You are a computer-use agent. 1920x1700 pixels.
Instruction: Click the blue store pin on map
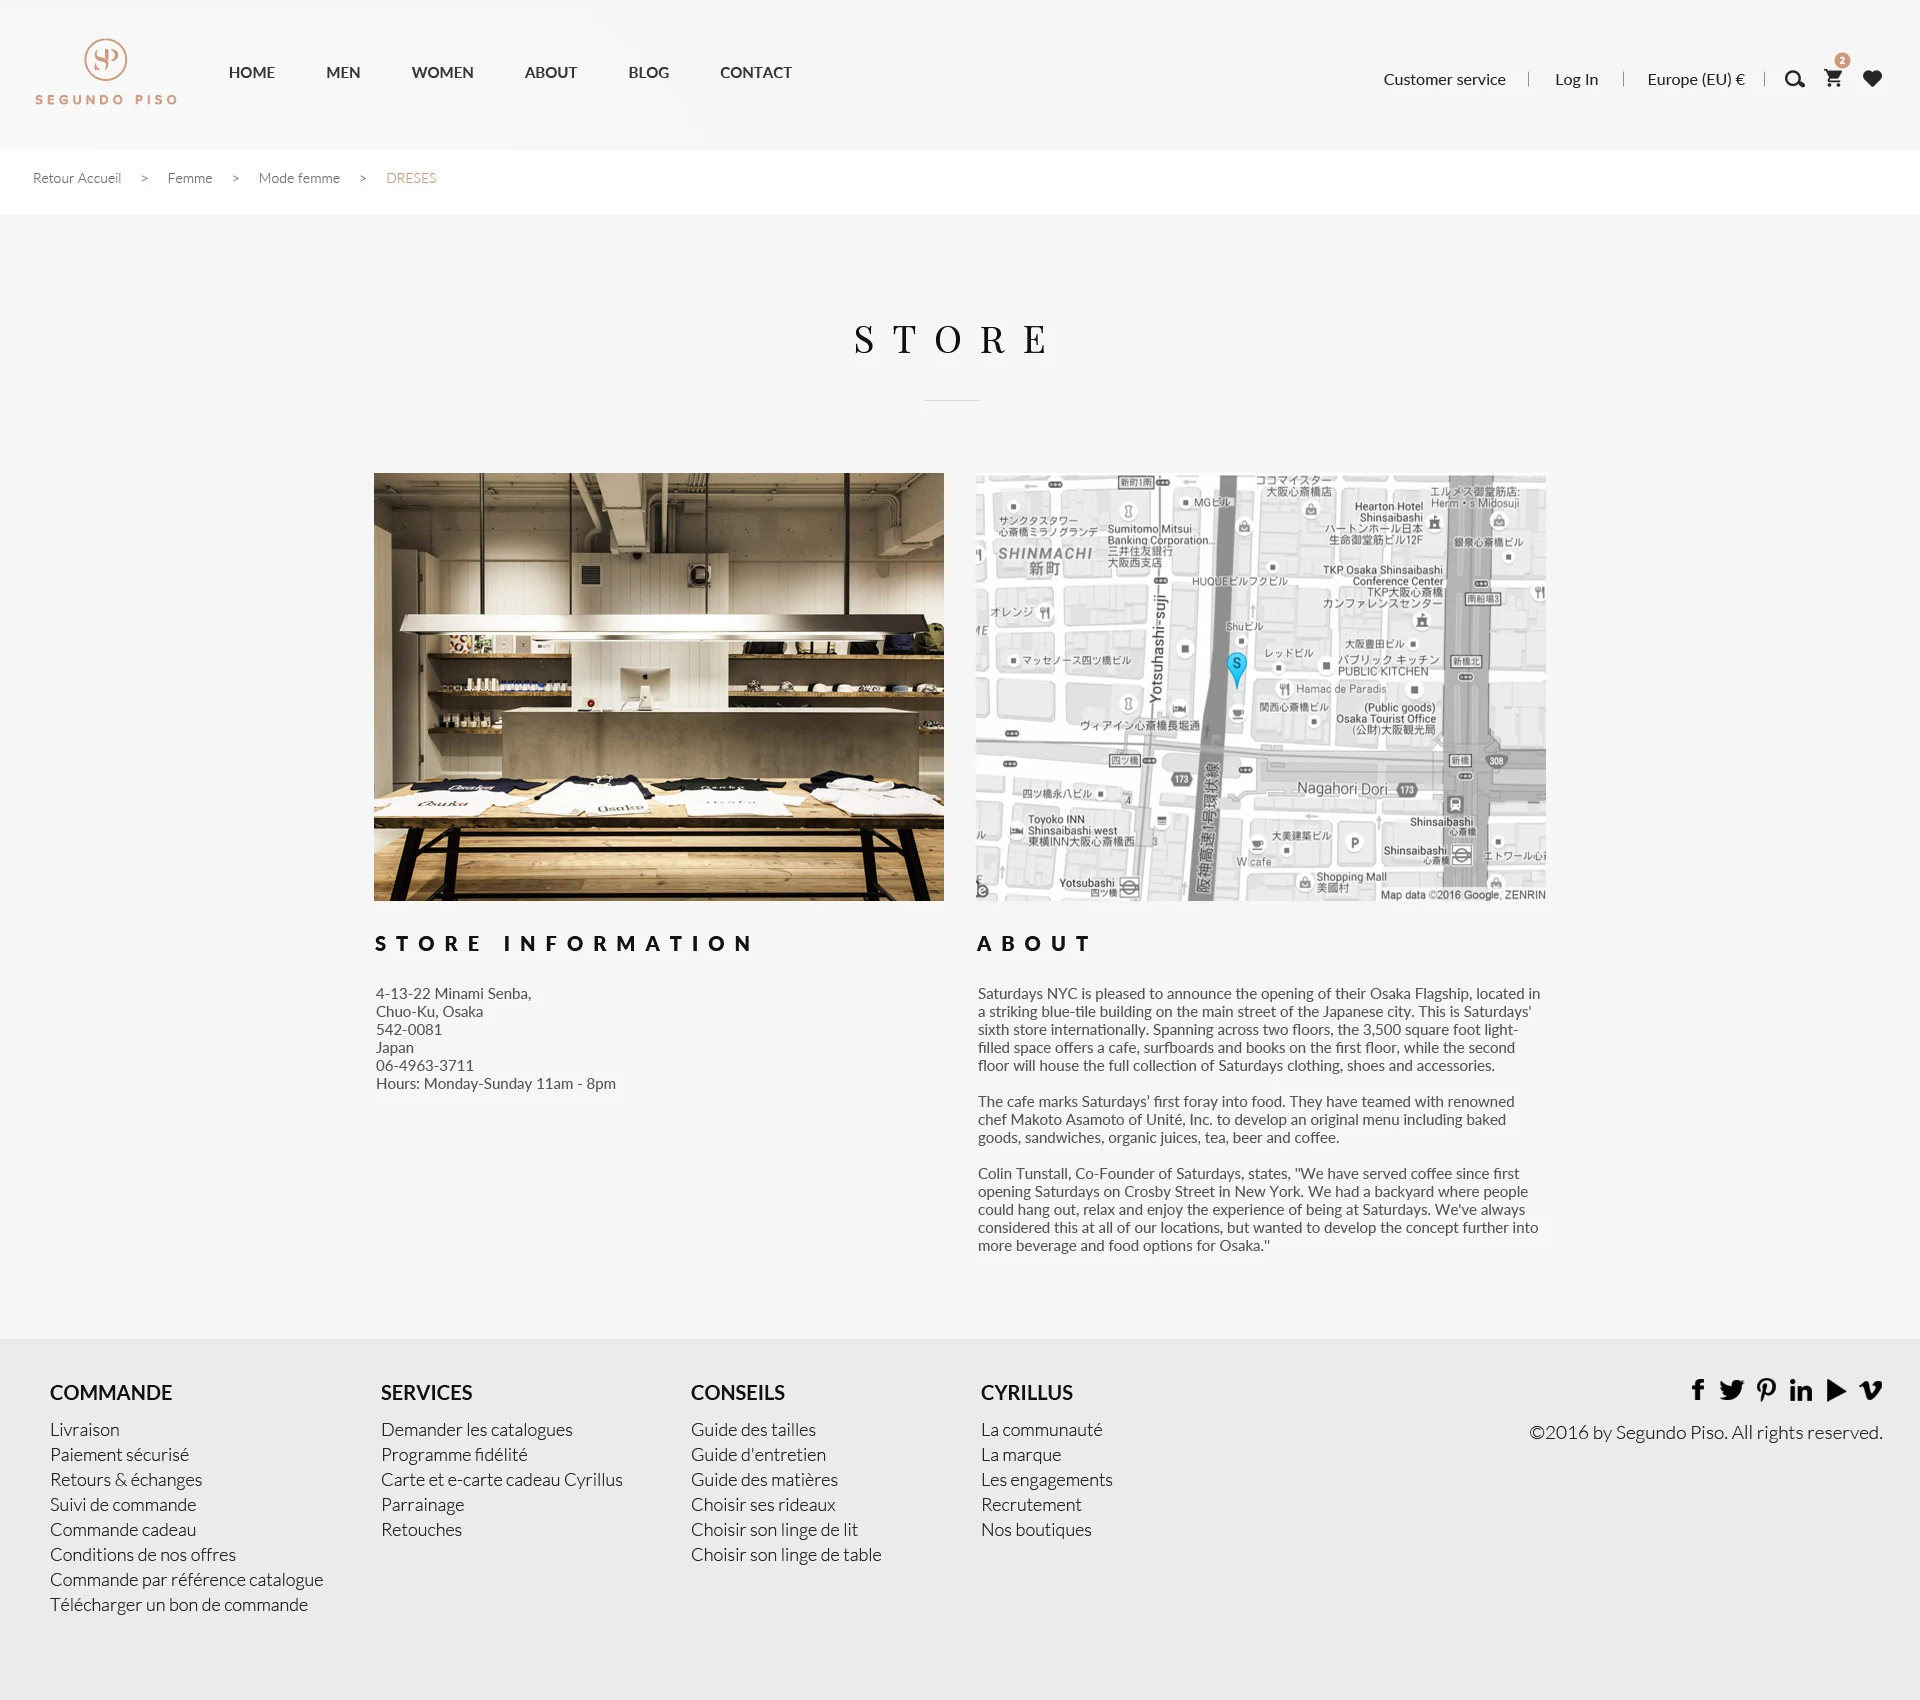click(x=1237, y=669)
